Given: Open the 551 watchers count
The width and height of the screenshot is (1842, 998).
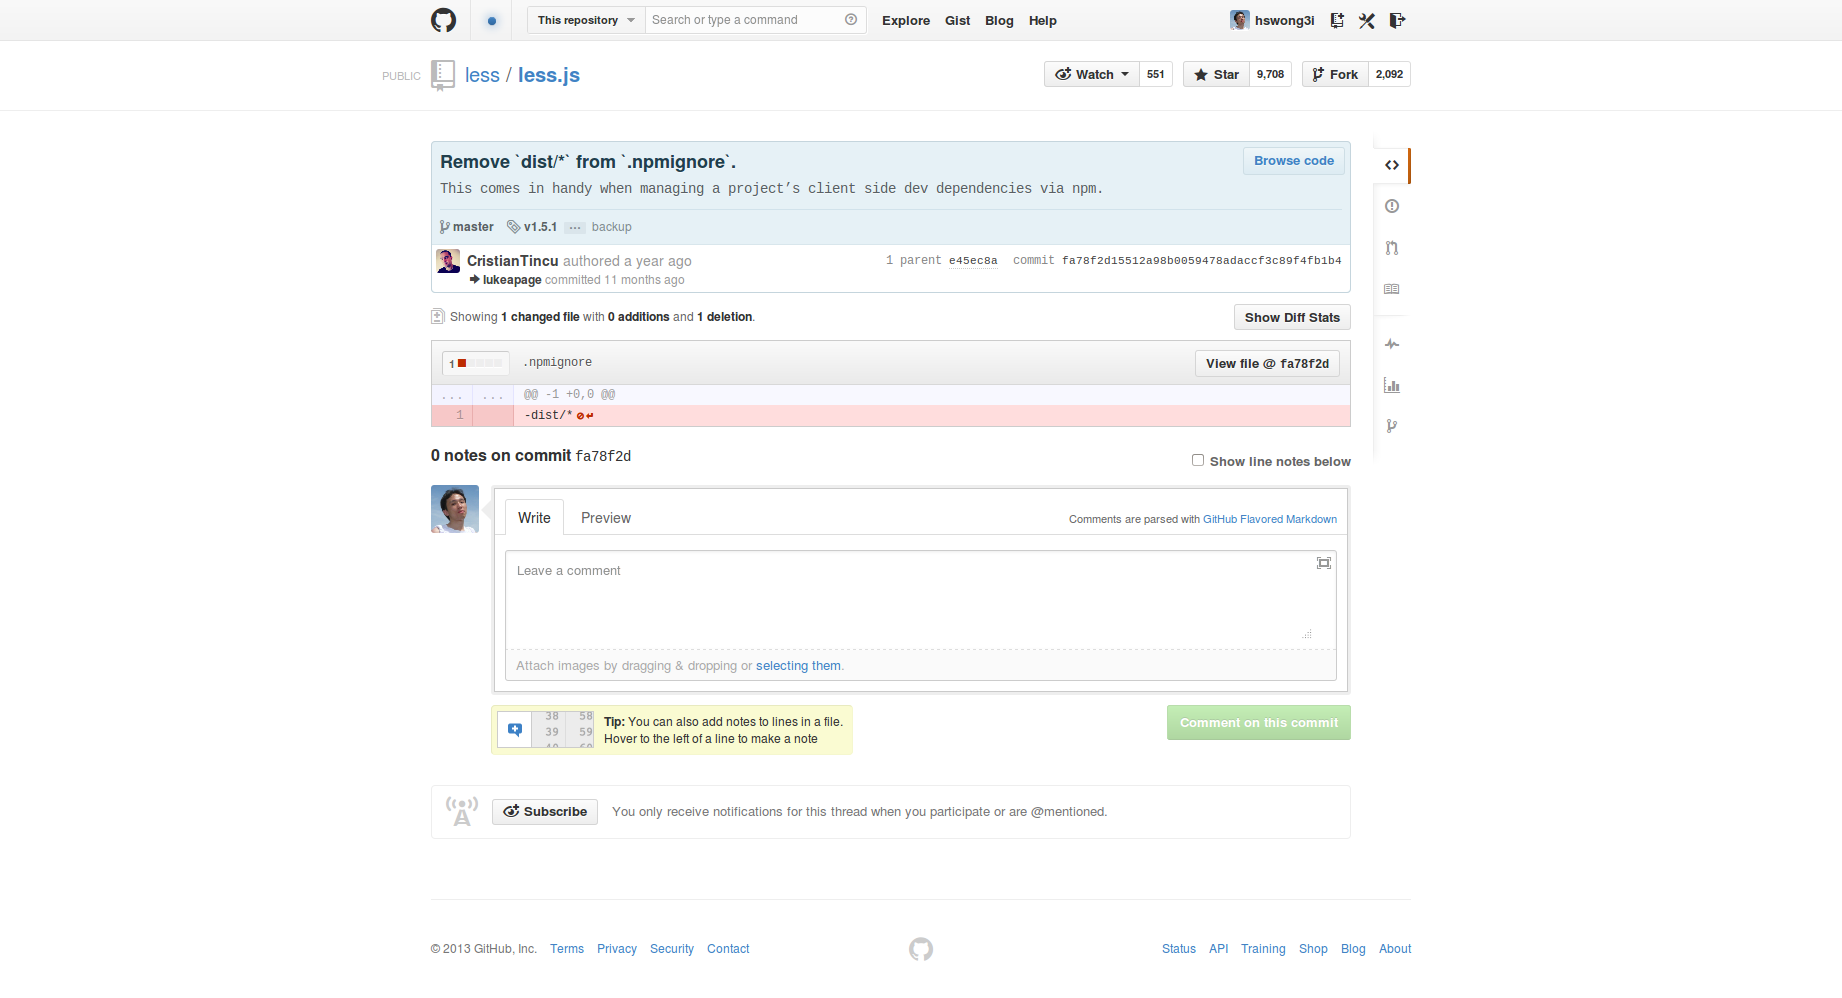Looking at the screenshot, I should tap(1156, 74).
